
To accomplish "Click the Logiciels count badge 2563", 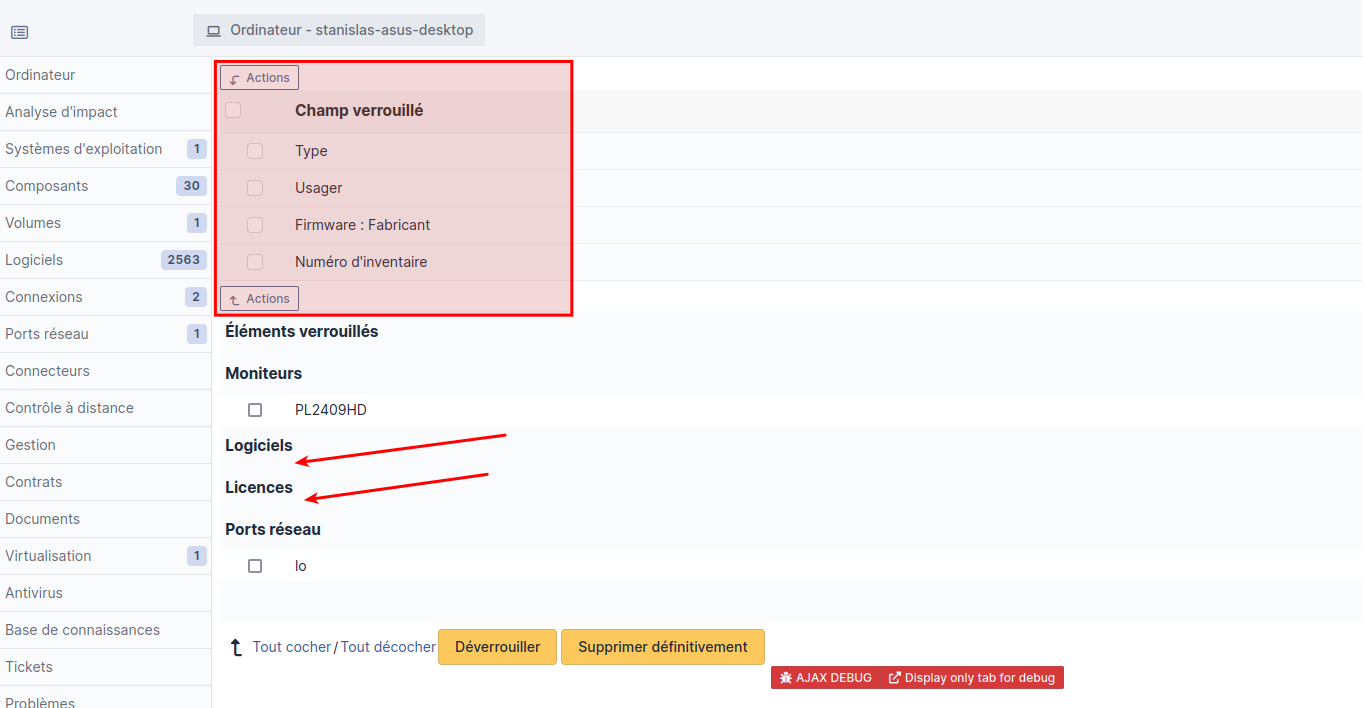I will coord(184,260).
